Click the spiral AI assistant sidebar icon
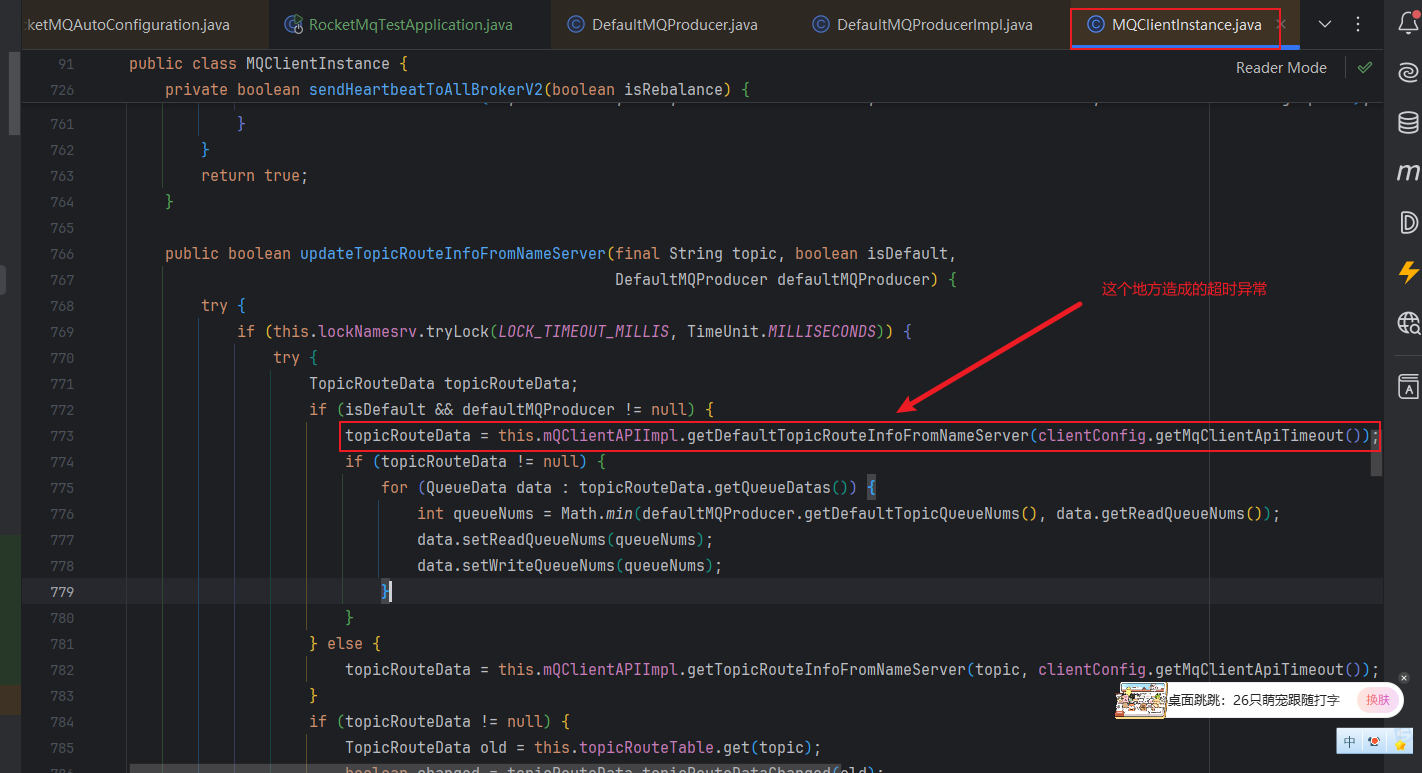This screenshot has height=773, width=1422. 1408,73
